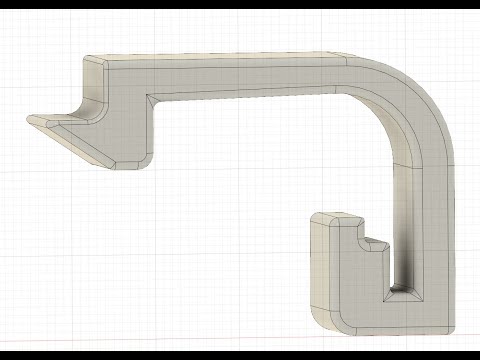Select the concave fillet above the wedge

[90, 112]
